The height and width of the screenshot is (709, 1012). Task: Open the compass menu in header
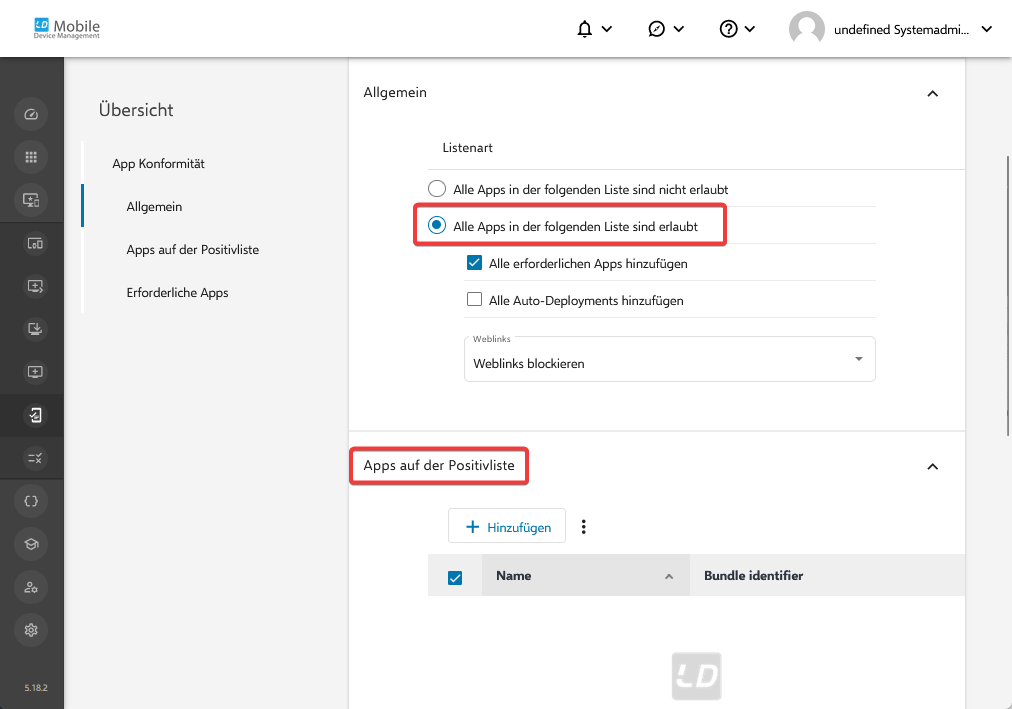point(665,29)
